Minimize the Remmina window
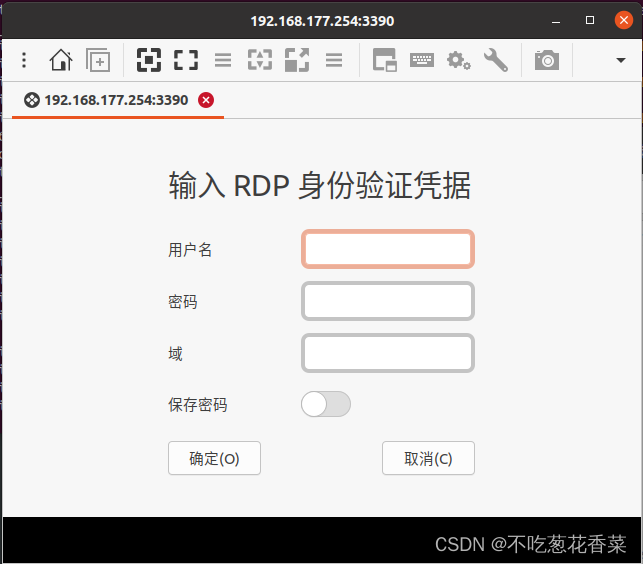Image resolution: width=643 pixels, height=564 pixels. 556,21
